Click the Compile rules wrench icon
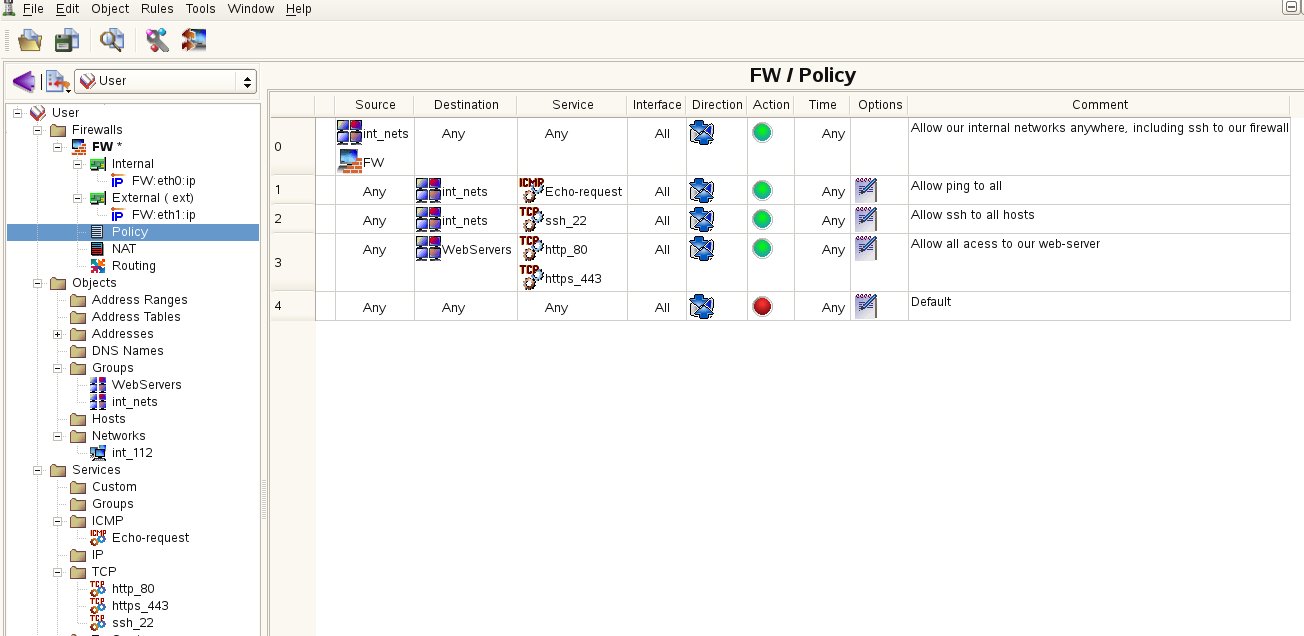 click(x=157, y=40)
